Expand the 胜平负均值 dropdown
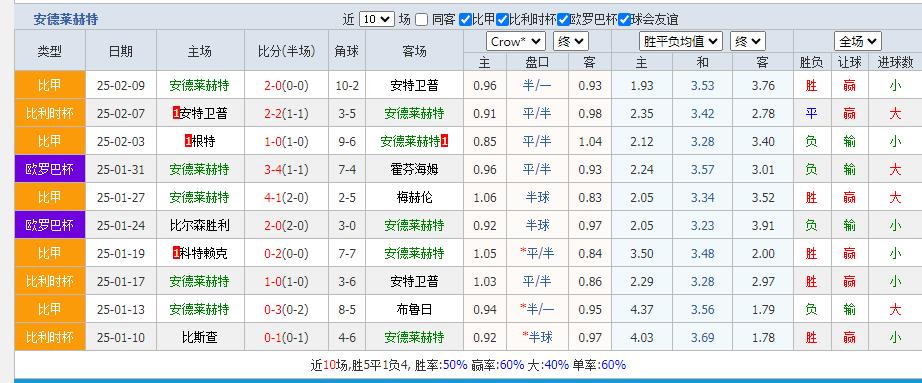This screenshot has width=922, height=383. (680, 42)
